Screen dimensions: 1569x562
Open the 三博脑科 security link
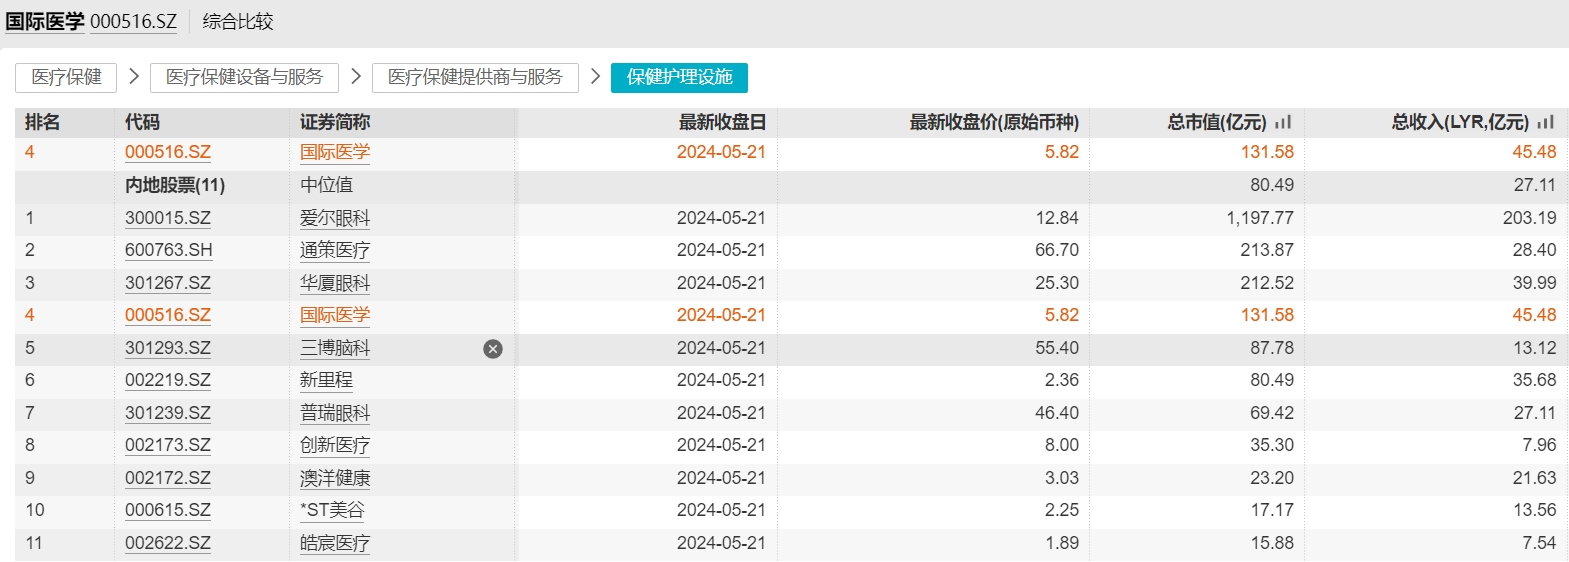pyautogui.click(x=335, y=348)
